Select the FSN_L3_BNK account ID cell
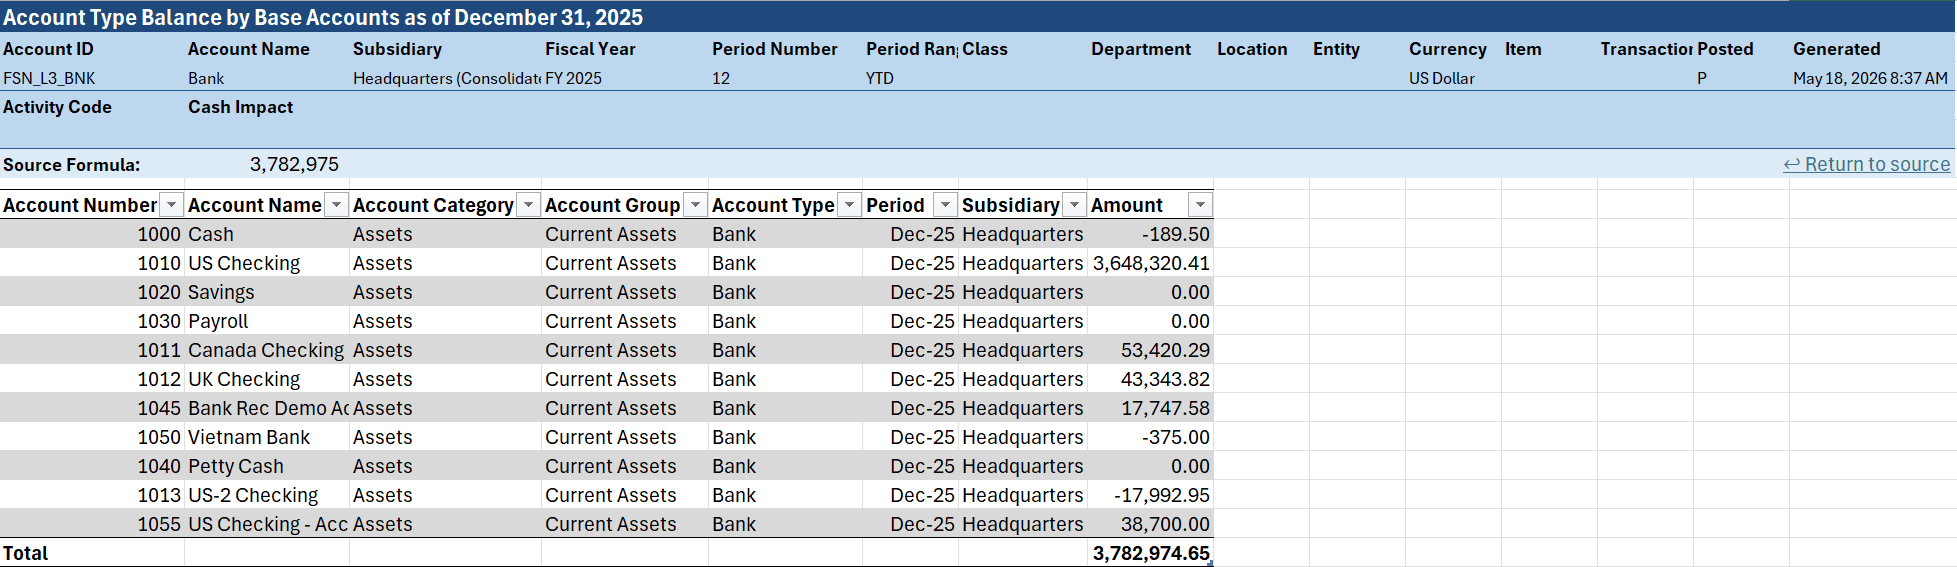The image size is (1957, 567). tap(92, 78)
